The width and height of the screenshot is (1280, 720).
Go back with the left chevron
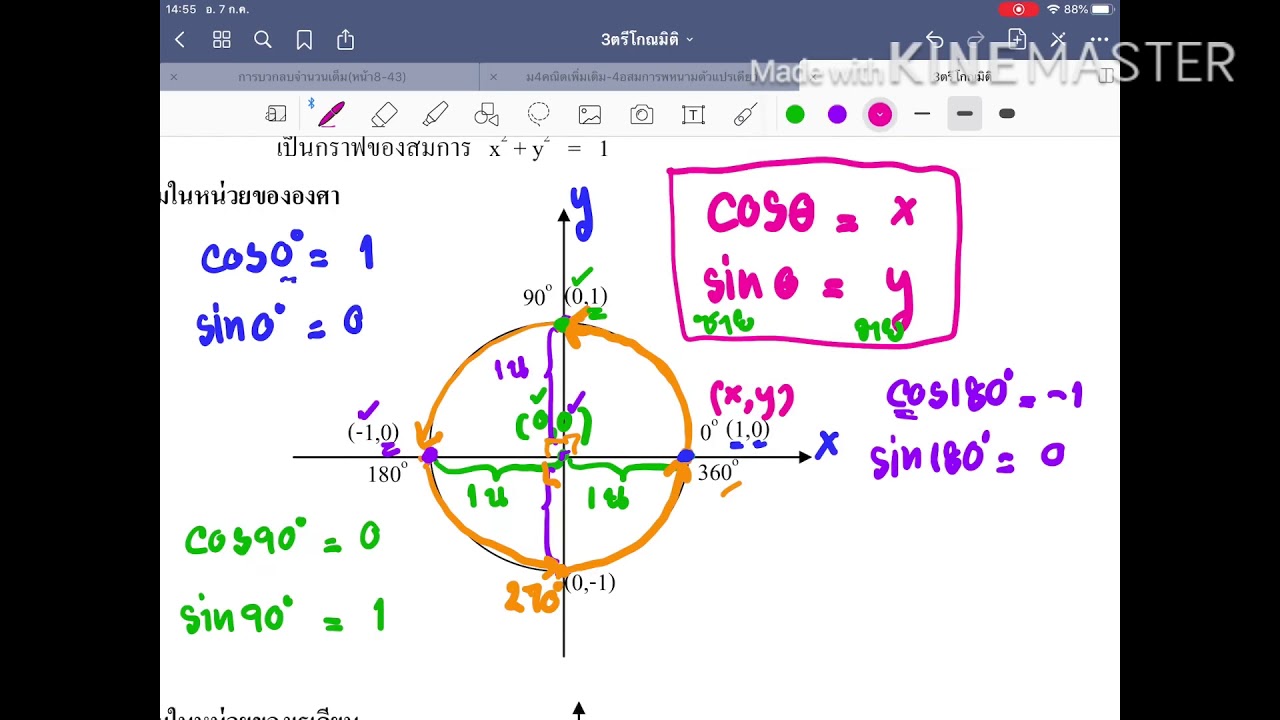pyautogui.click(x=180, y=40)
